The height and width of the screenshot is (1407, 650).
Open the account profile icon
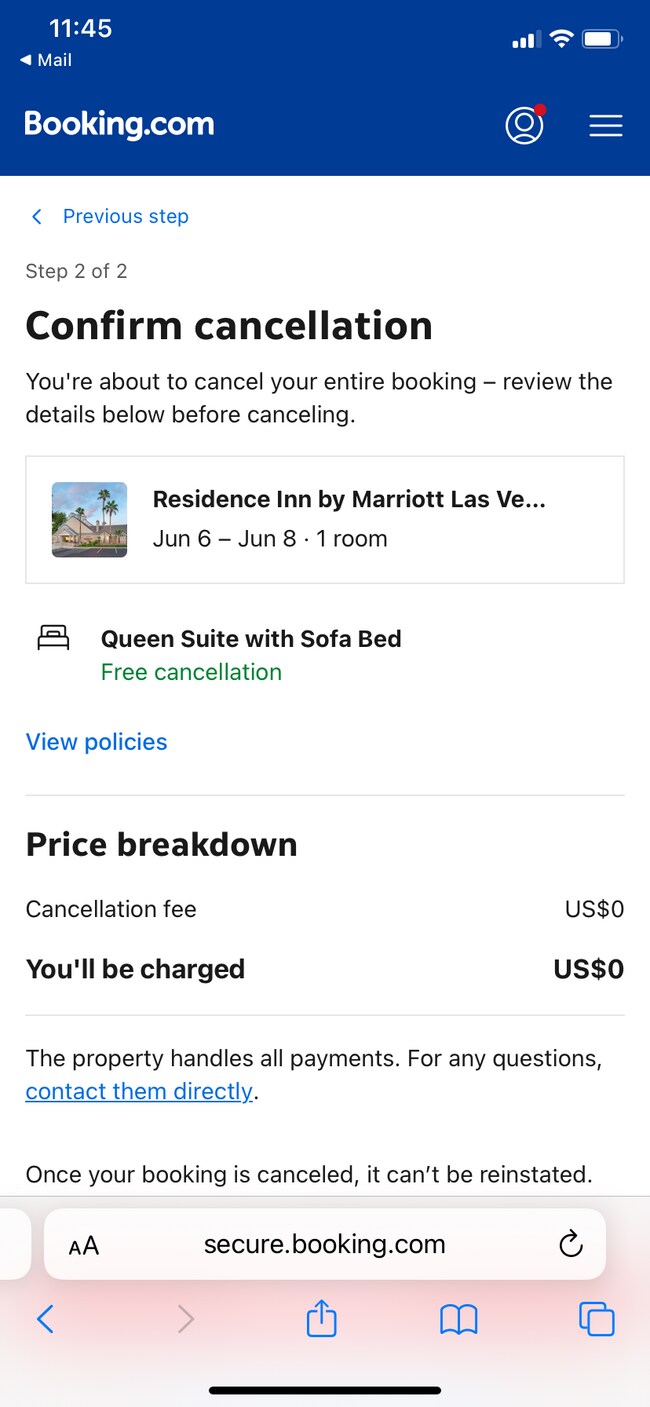click(524, 125)
